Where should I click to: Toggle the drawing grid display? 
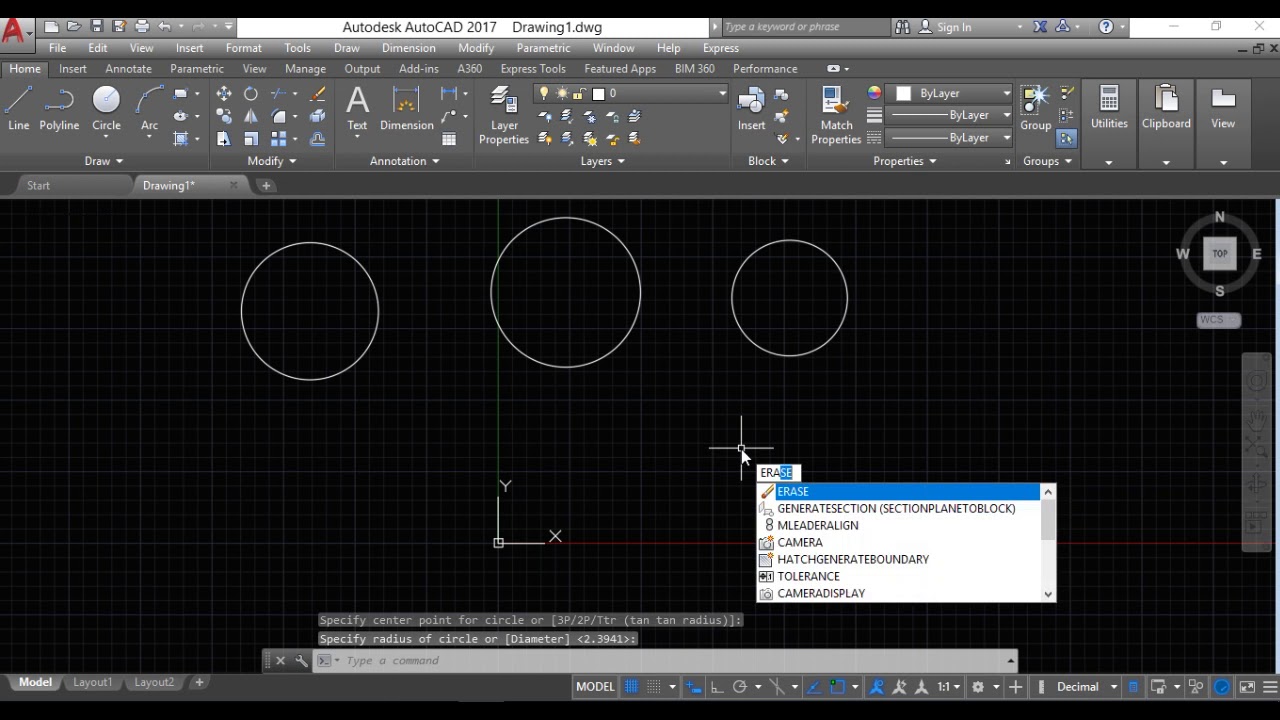tap(631, 687)
